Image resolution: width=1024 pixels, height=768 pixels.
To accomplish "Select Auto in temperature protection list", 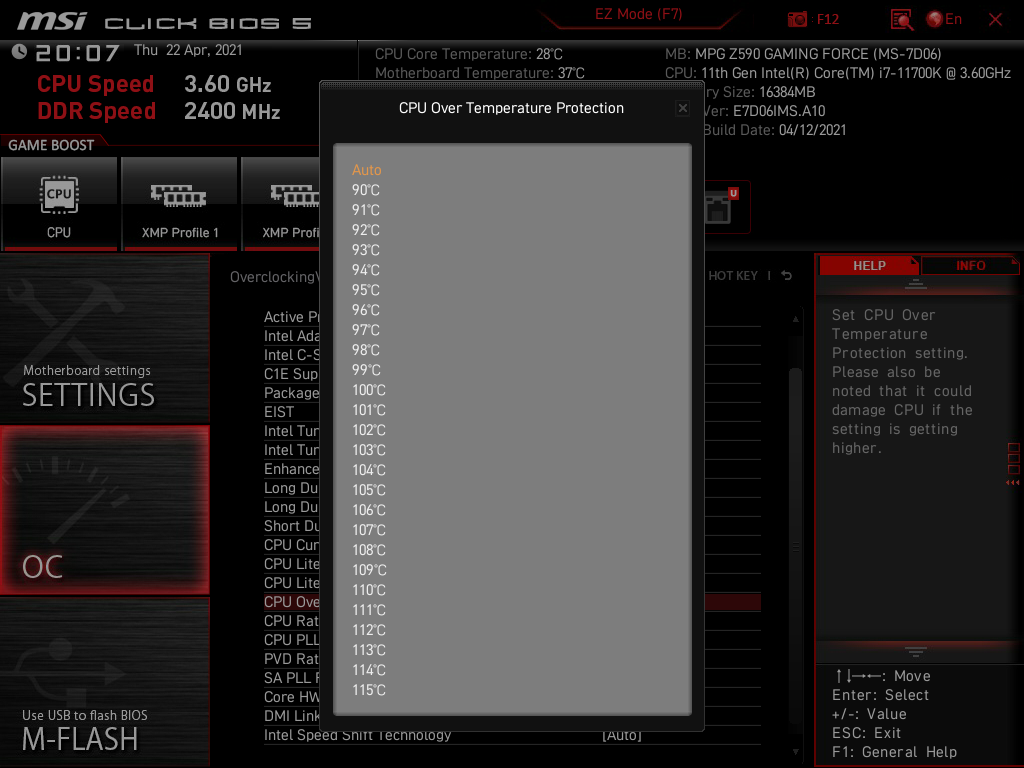I will (366, 170).
